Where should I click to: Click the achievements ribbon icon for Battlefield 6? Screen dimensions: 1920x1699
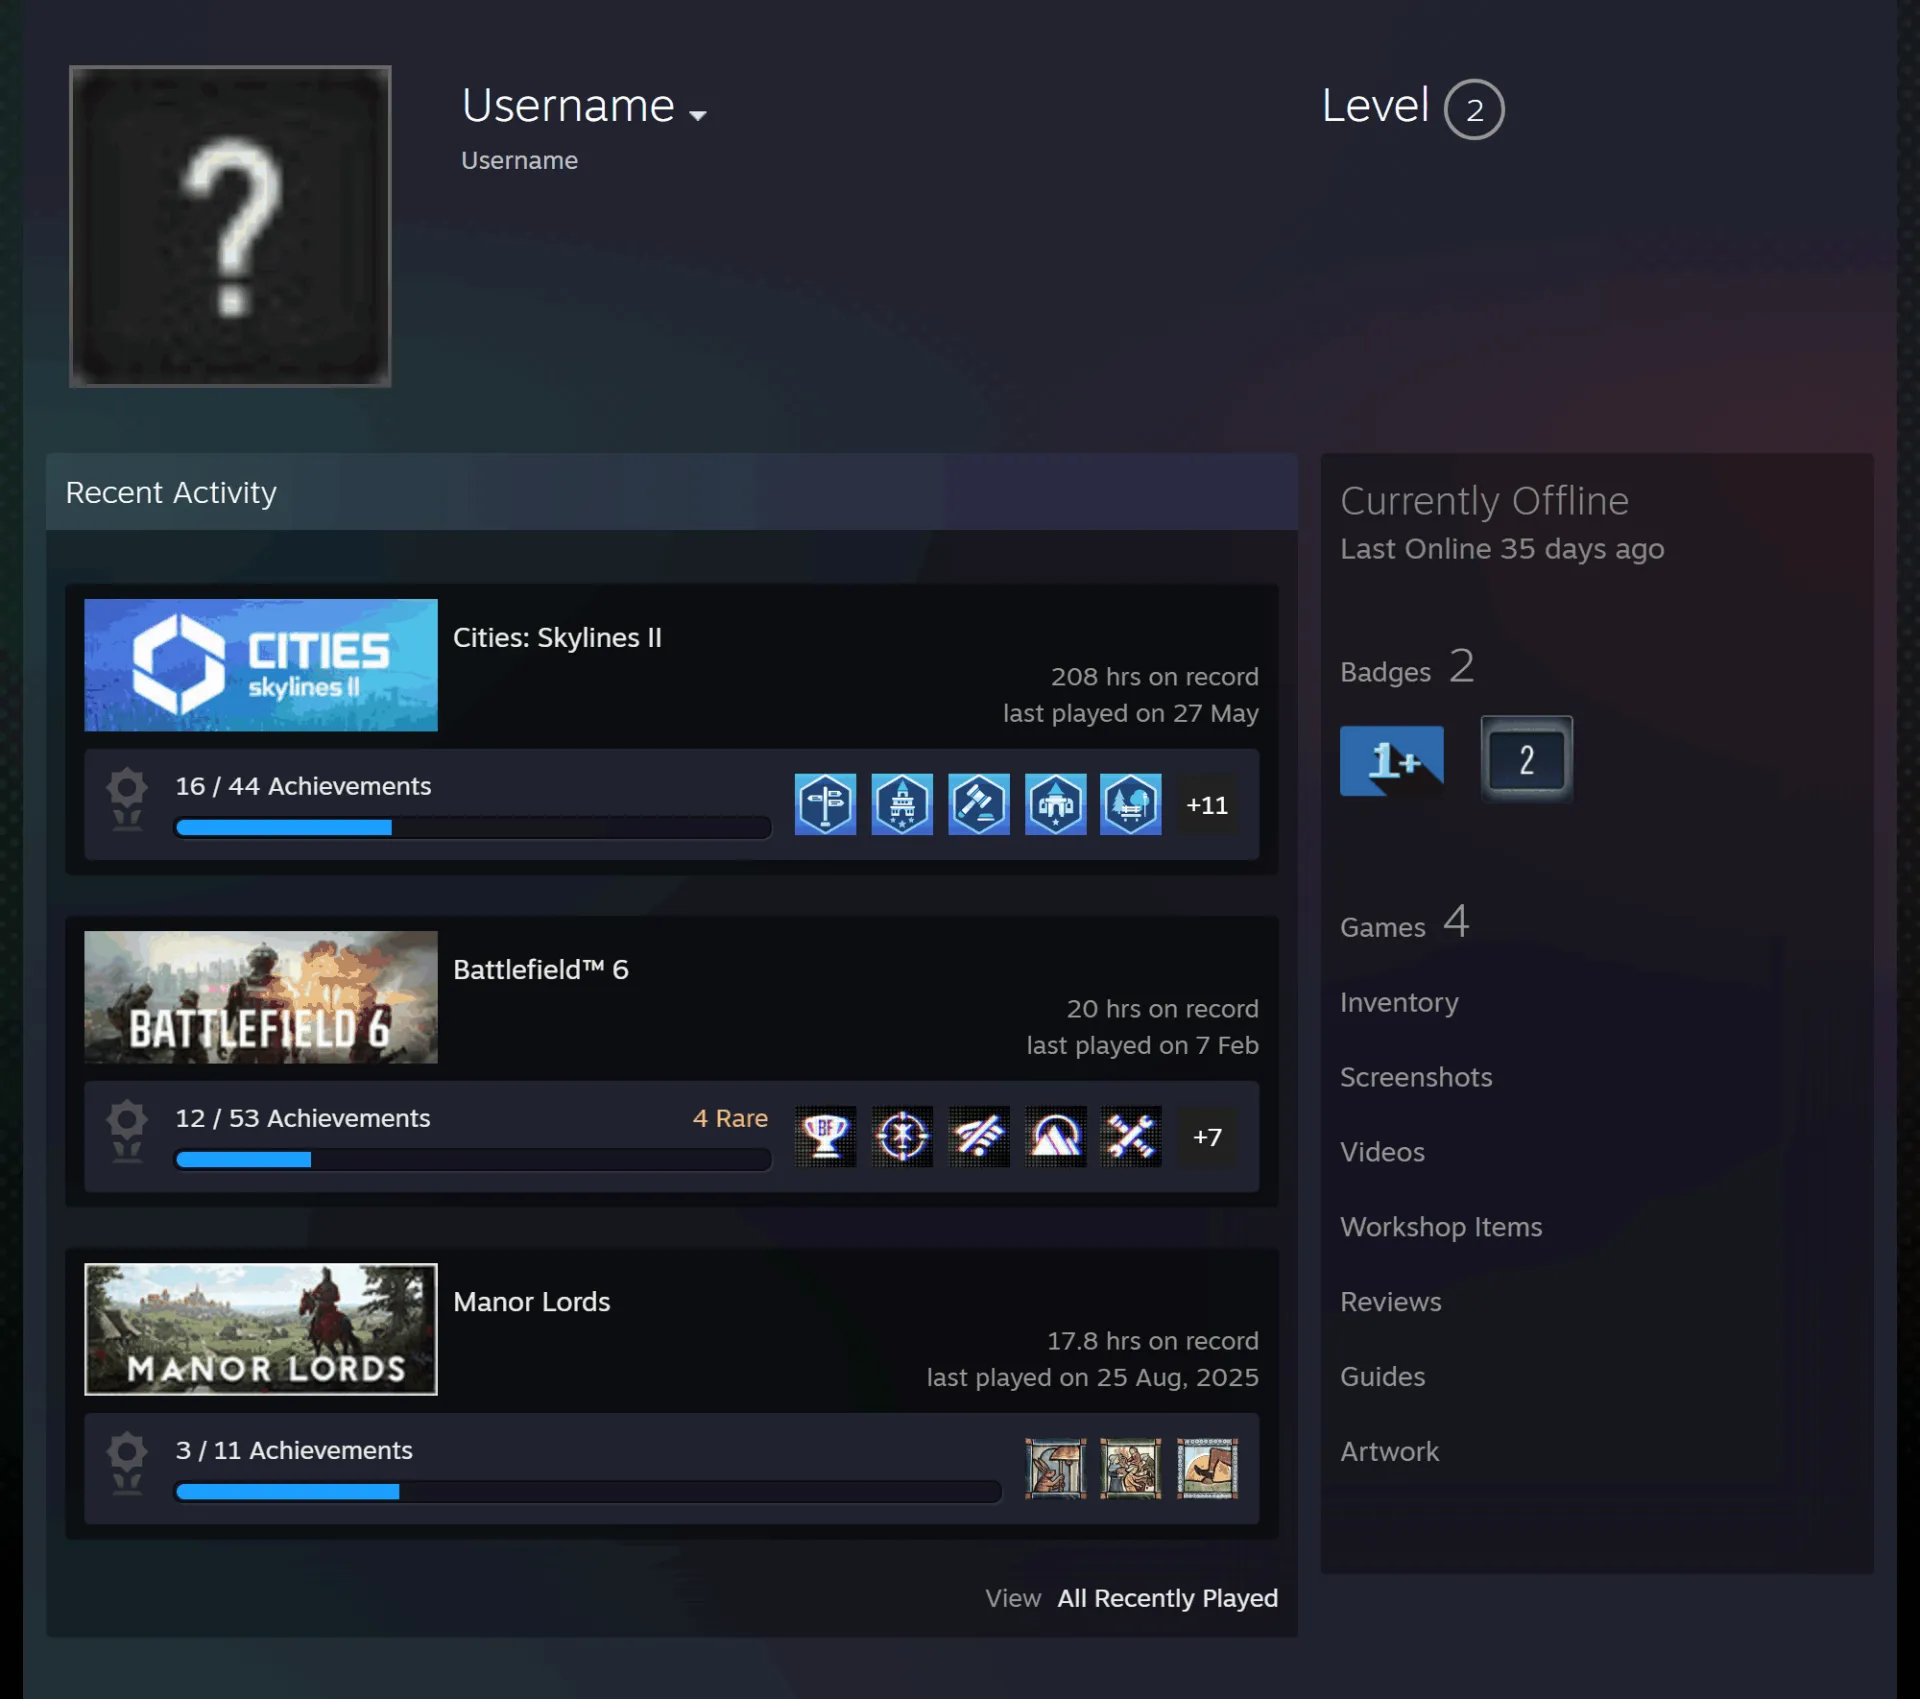[127, 1131]
